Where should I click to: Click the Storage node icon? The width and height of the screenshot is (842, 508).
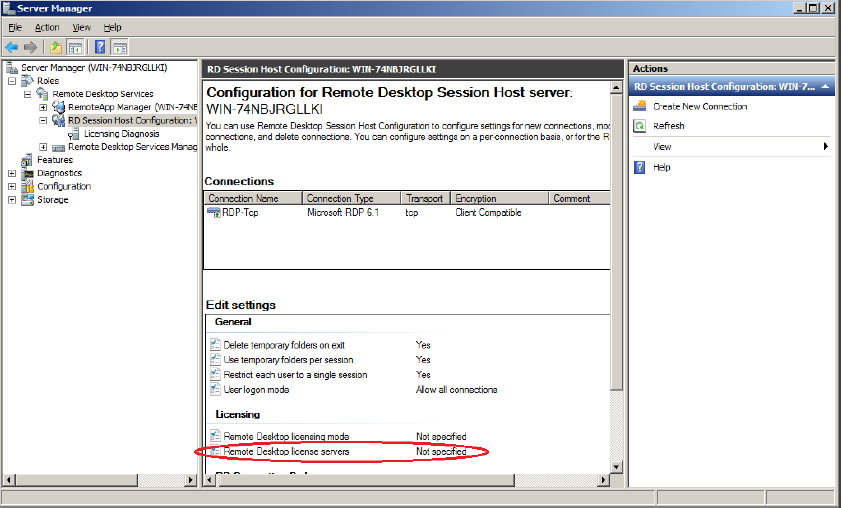[27, 200]
